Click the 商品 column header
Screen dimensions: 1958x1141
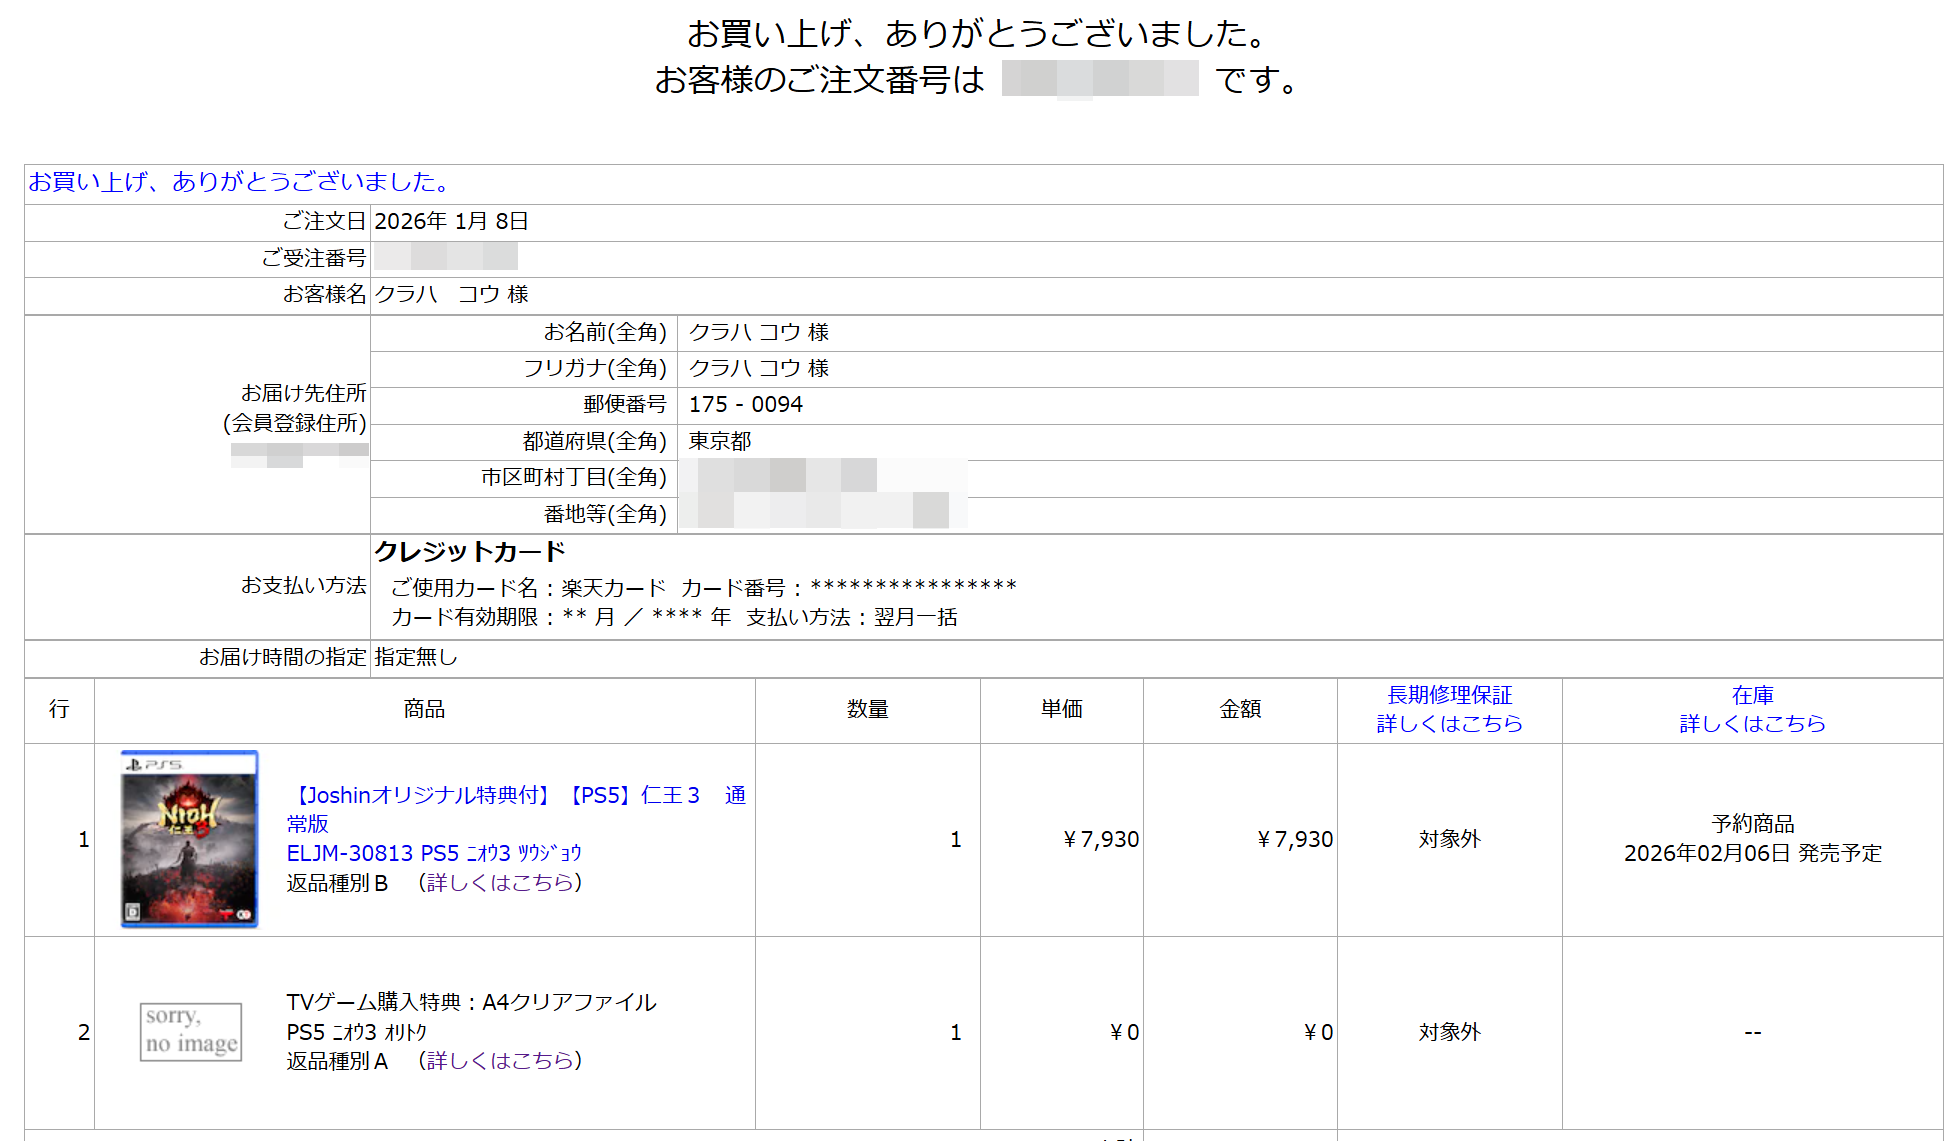tap(424, 709)
